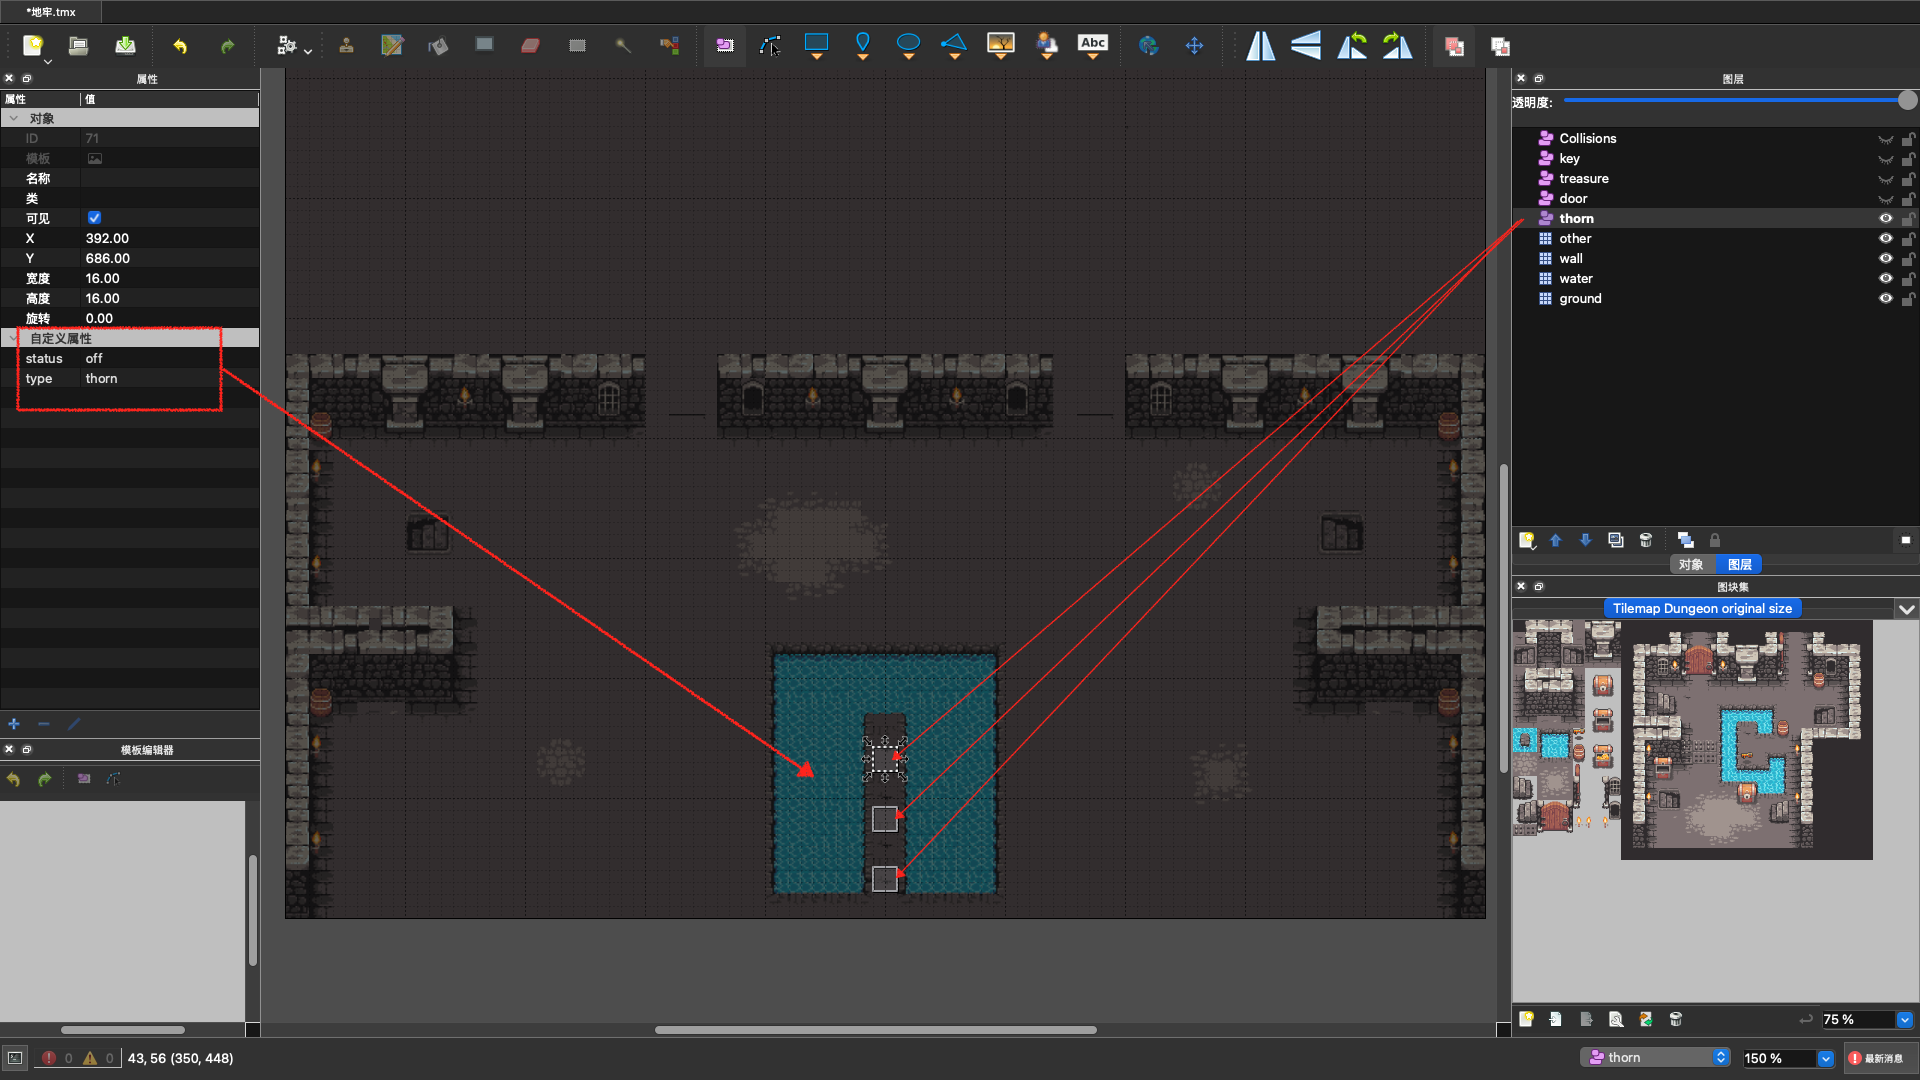Open the New layer dropdown button
The image size is (1920, 1080).
tap(1527, 540)
